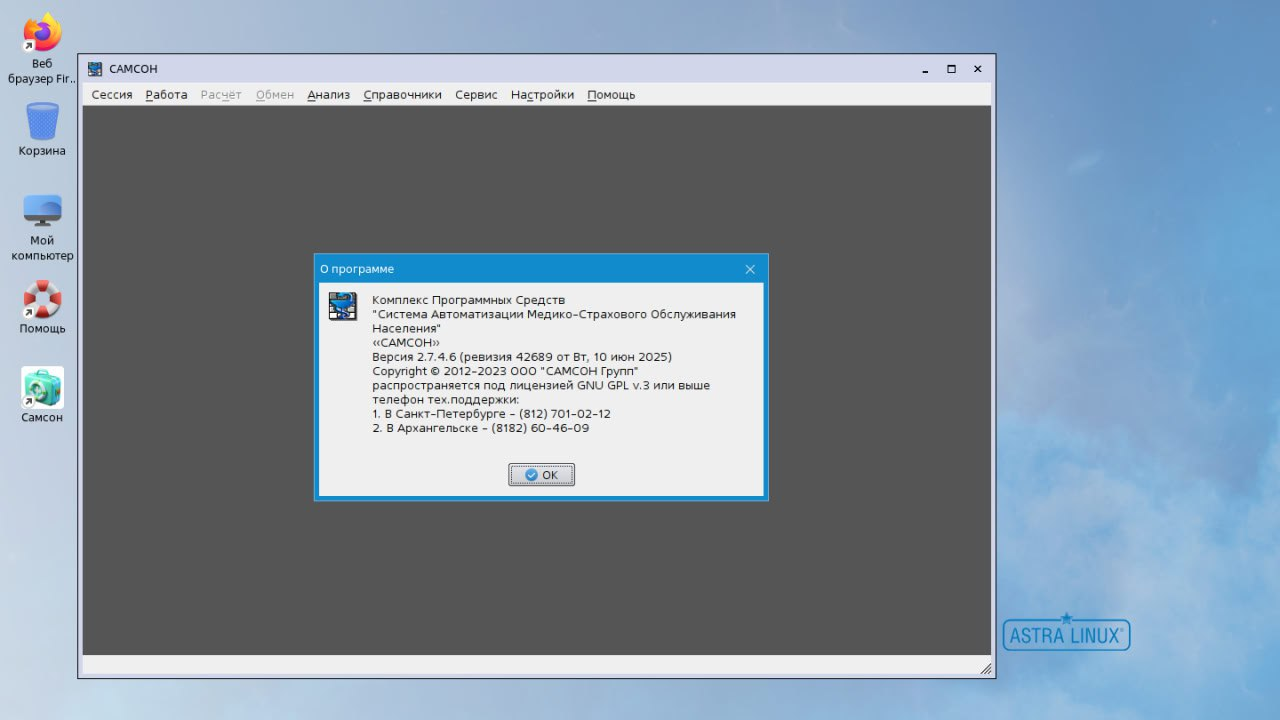Image resolution: width=1280 pixels, height=720 pixels.
Task: Click the Copyright САМСОН Групп line
Action: 505,371
